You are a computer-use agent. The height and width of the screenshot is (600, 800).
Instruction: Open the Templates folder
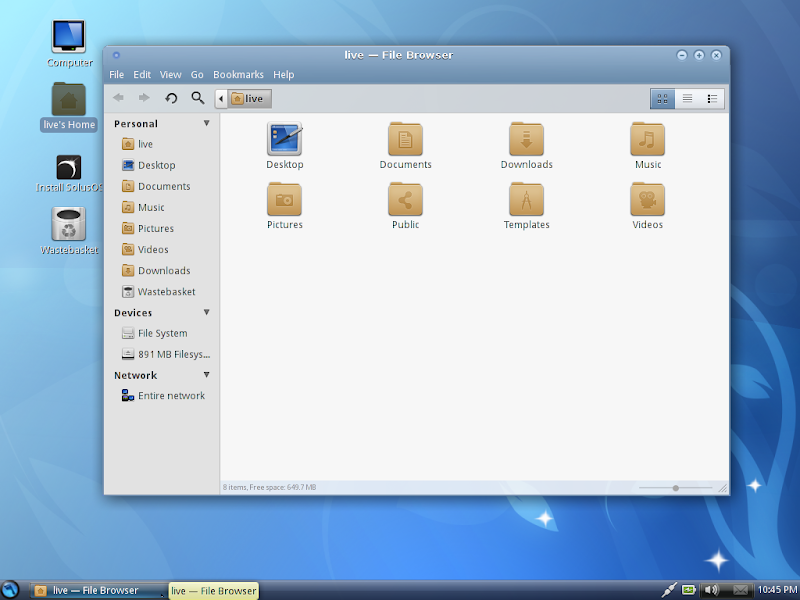click(526, 200)
